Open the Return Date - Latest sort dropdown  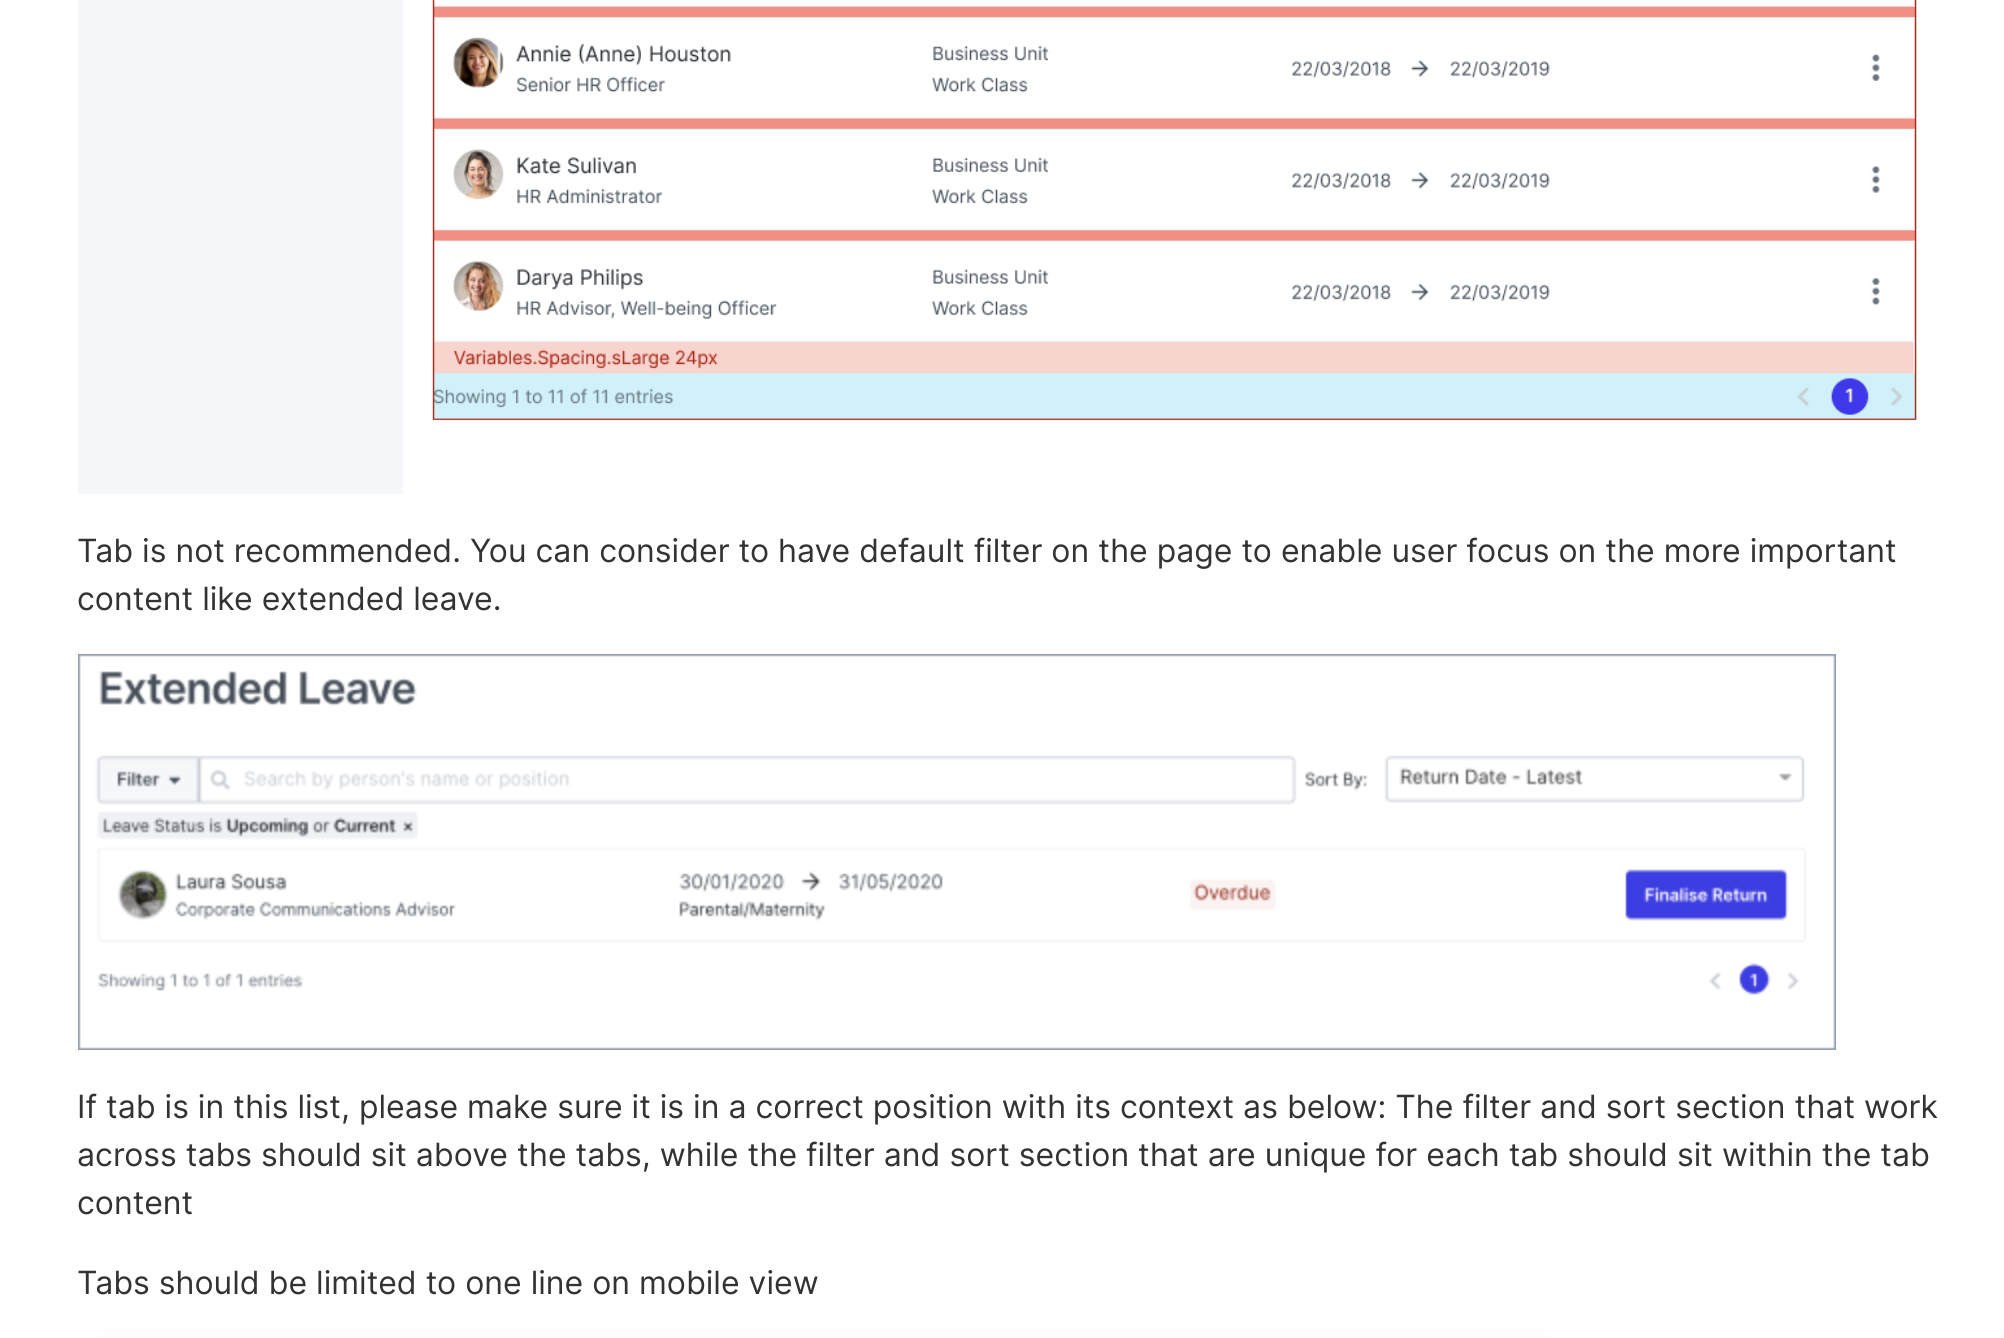1594,778
